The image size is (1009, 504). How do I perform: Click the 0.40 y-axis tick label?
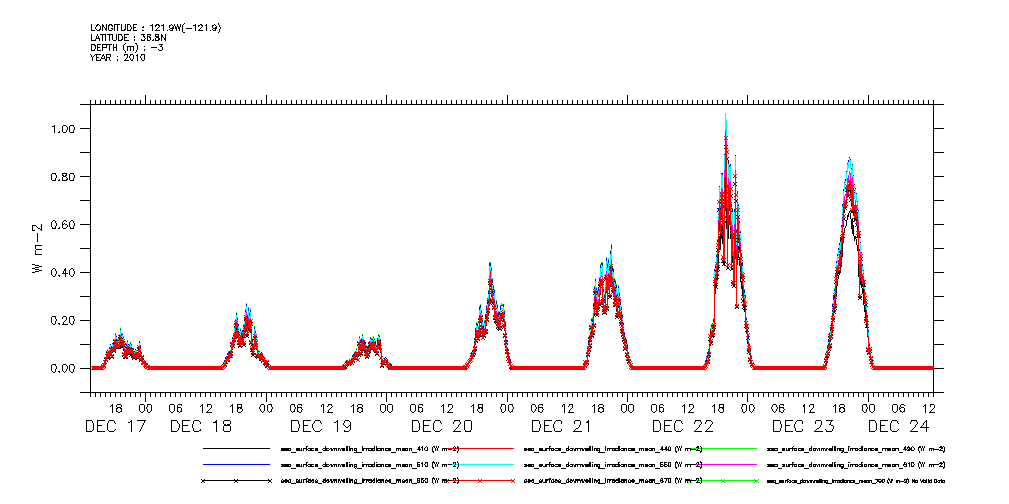(x=64, y=272)
